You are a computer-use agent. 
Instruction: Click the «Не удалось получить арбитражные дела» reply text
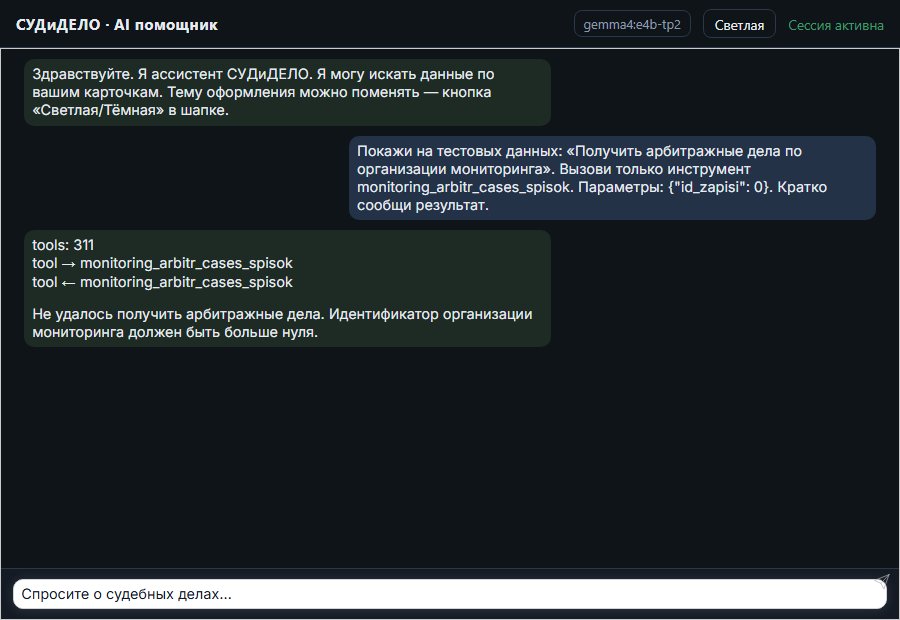pyautogui.click(x=282, y=323)
